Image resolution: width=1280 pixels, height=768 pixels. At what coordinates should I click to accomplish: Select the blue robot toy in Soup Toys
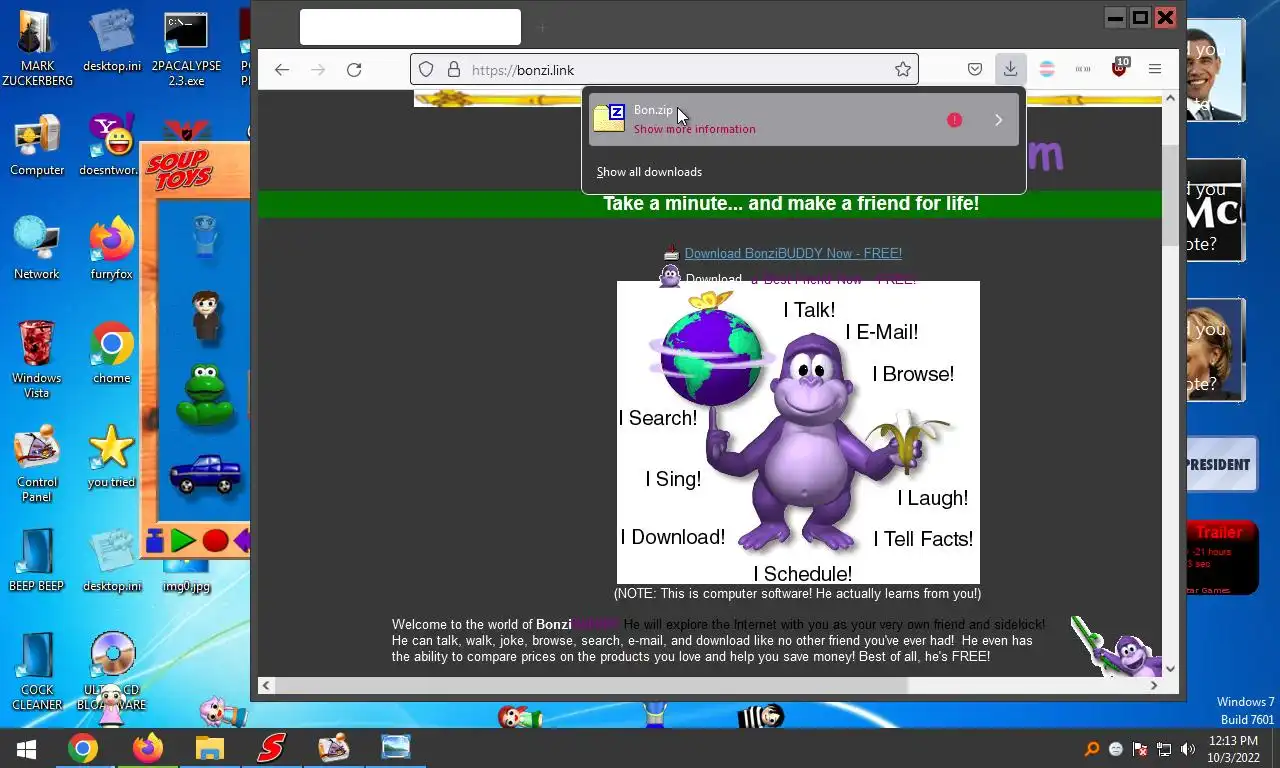click(x=205, y=238)
